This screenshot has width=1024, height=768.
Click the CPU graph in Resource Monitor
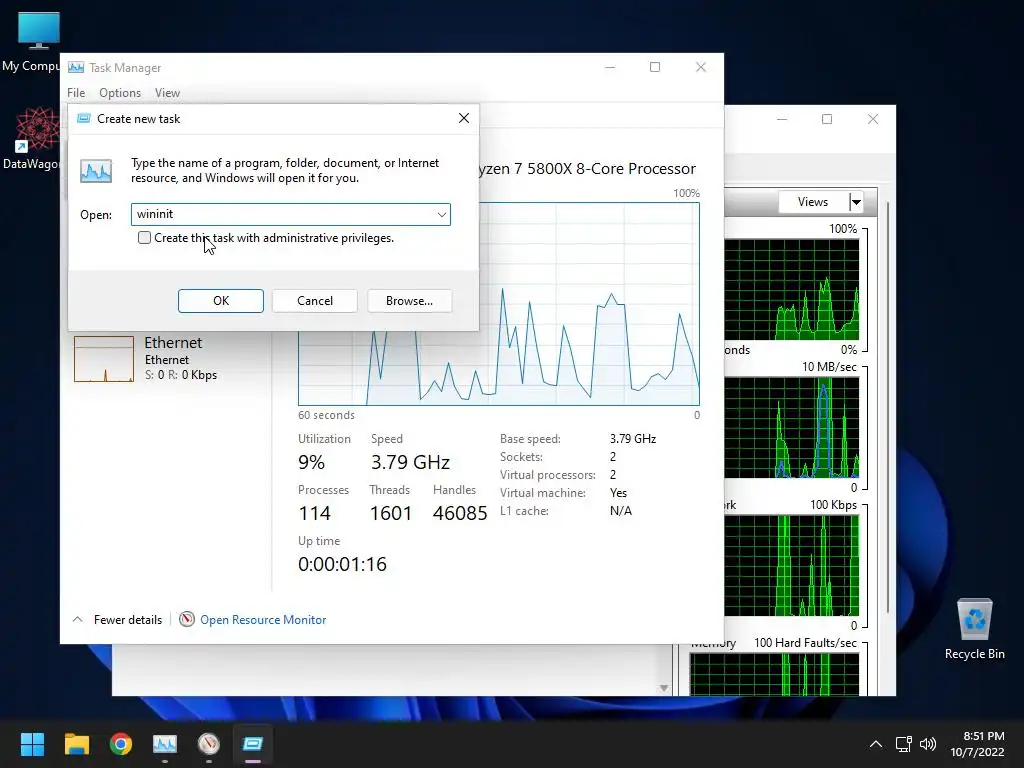coord(792,289)
